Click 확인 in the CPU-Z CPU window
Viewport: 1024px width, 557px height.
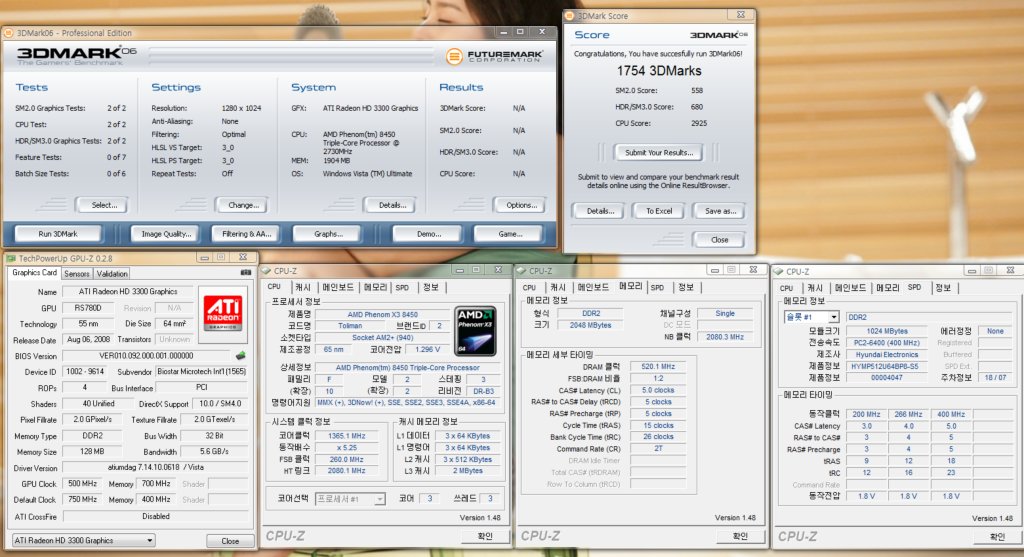tap(484, 536)
